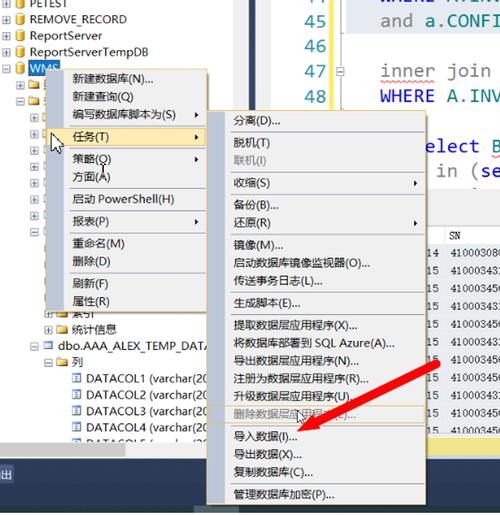Click the 统计信息 folder icon
500x515 pixels.
point(62,330)
